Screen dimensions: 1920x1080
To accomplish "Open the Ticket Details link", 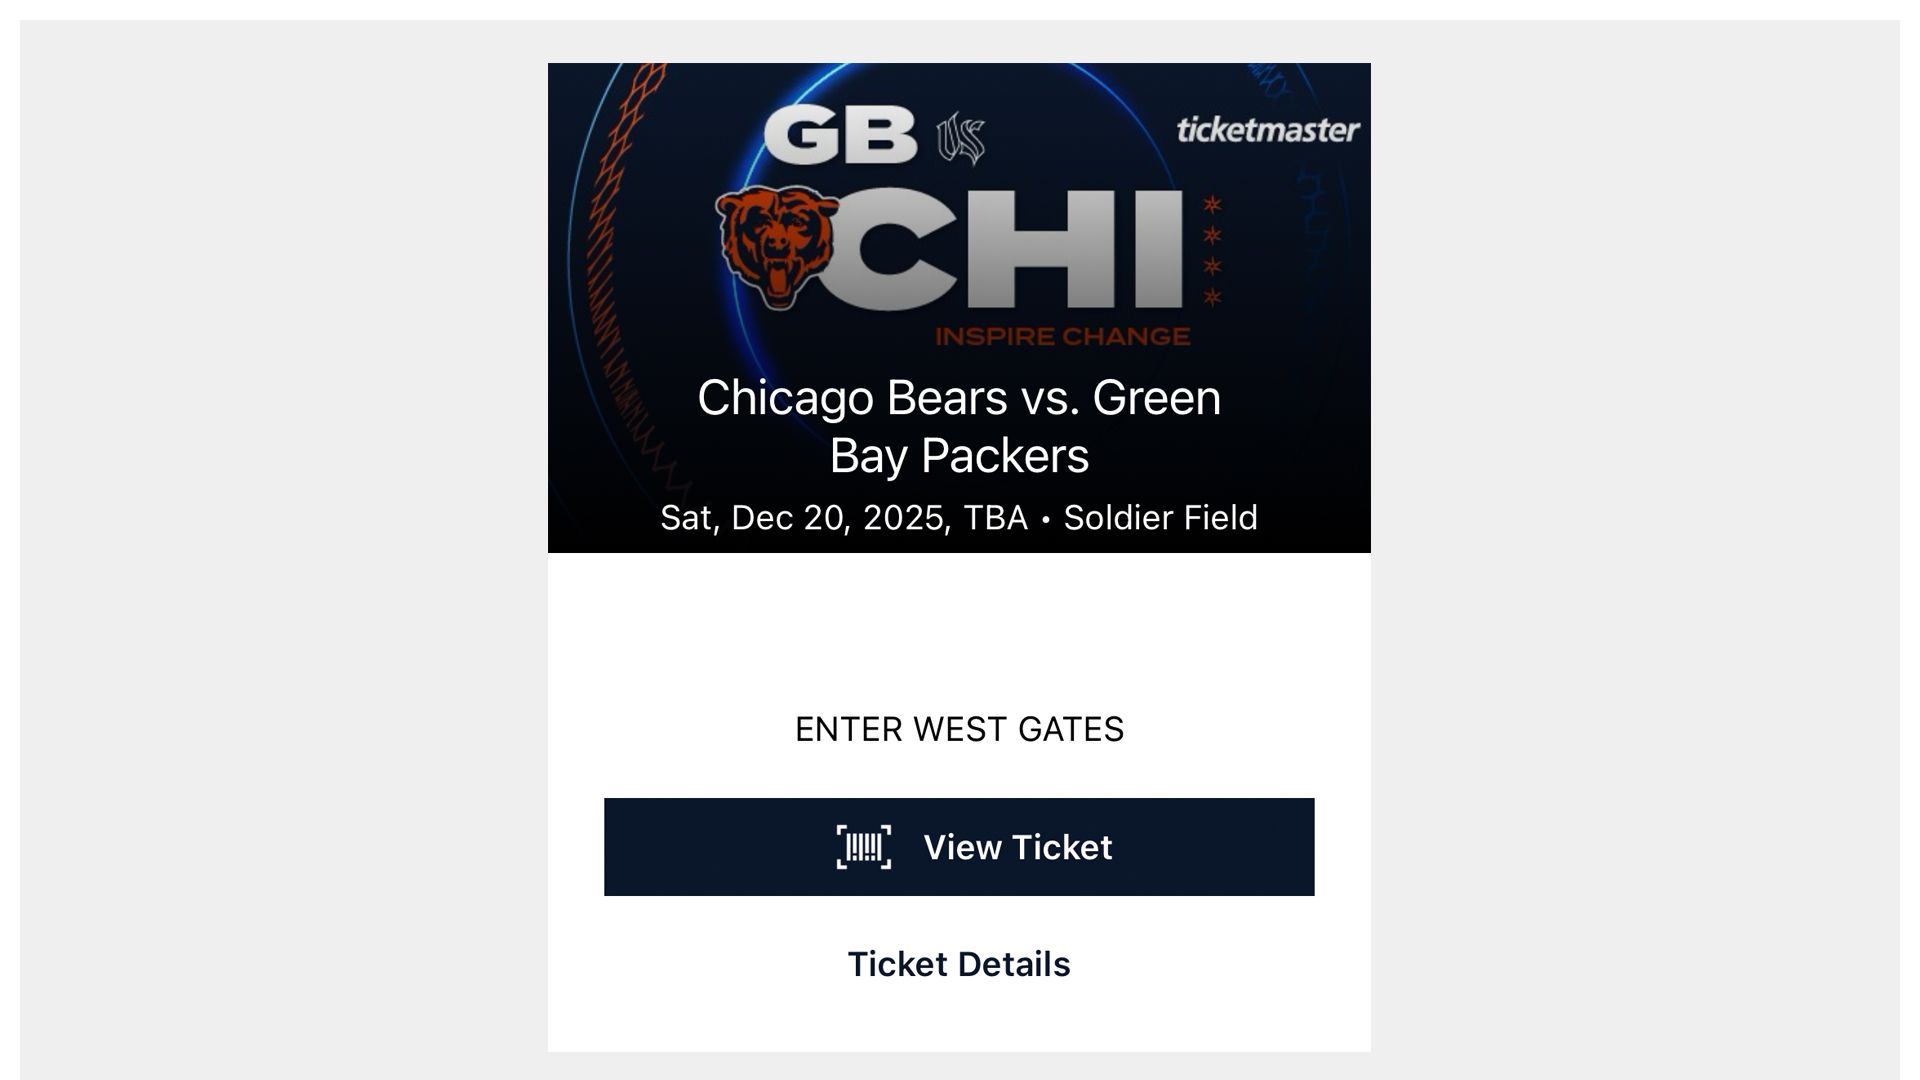I will (x=959, y=964).
